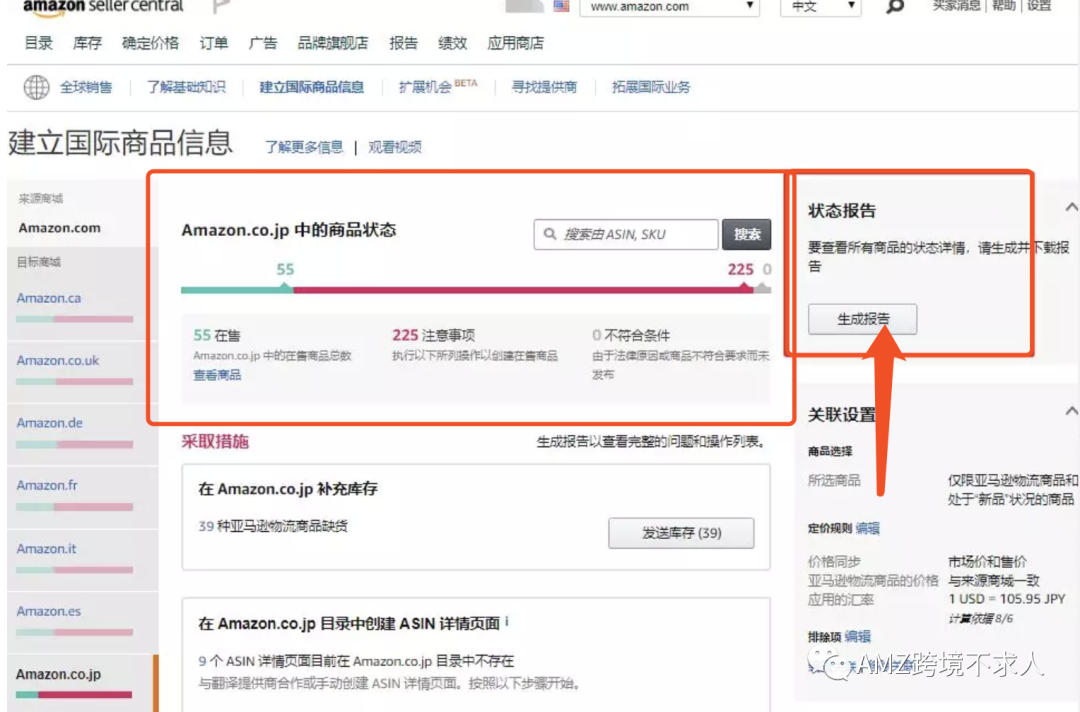This screenshot has width=1080, height=712.
Task: Open the 中文 language dropdown
Action: pos(820,7)
